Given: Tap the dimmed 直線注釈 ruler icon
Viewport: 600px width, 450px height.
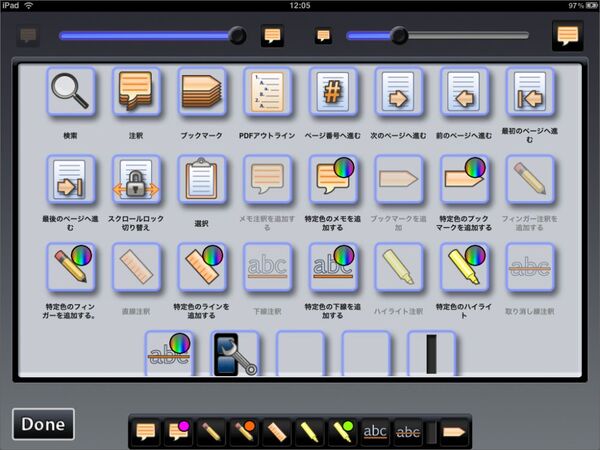Looking at the screenshot, I should [x=136, y=267].
